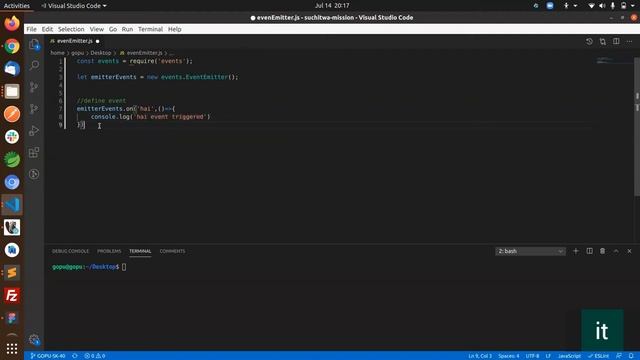Click the Spaces: 4 indentation setting
The image size is (640, 360).
coord(509,356)
